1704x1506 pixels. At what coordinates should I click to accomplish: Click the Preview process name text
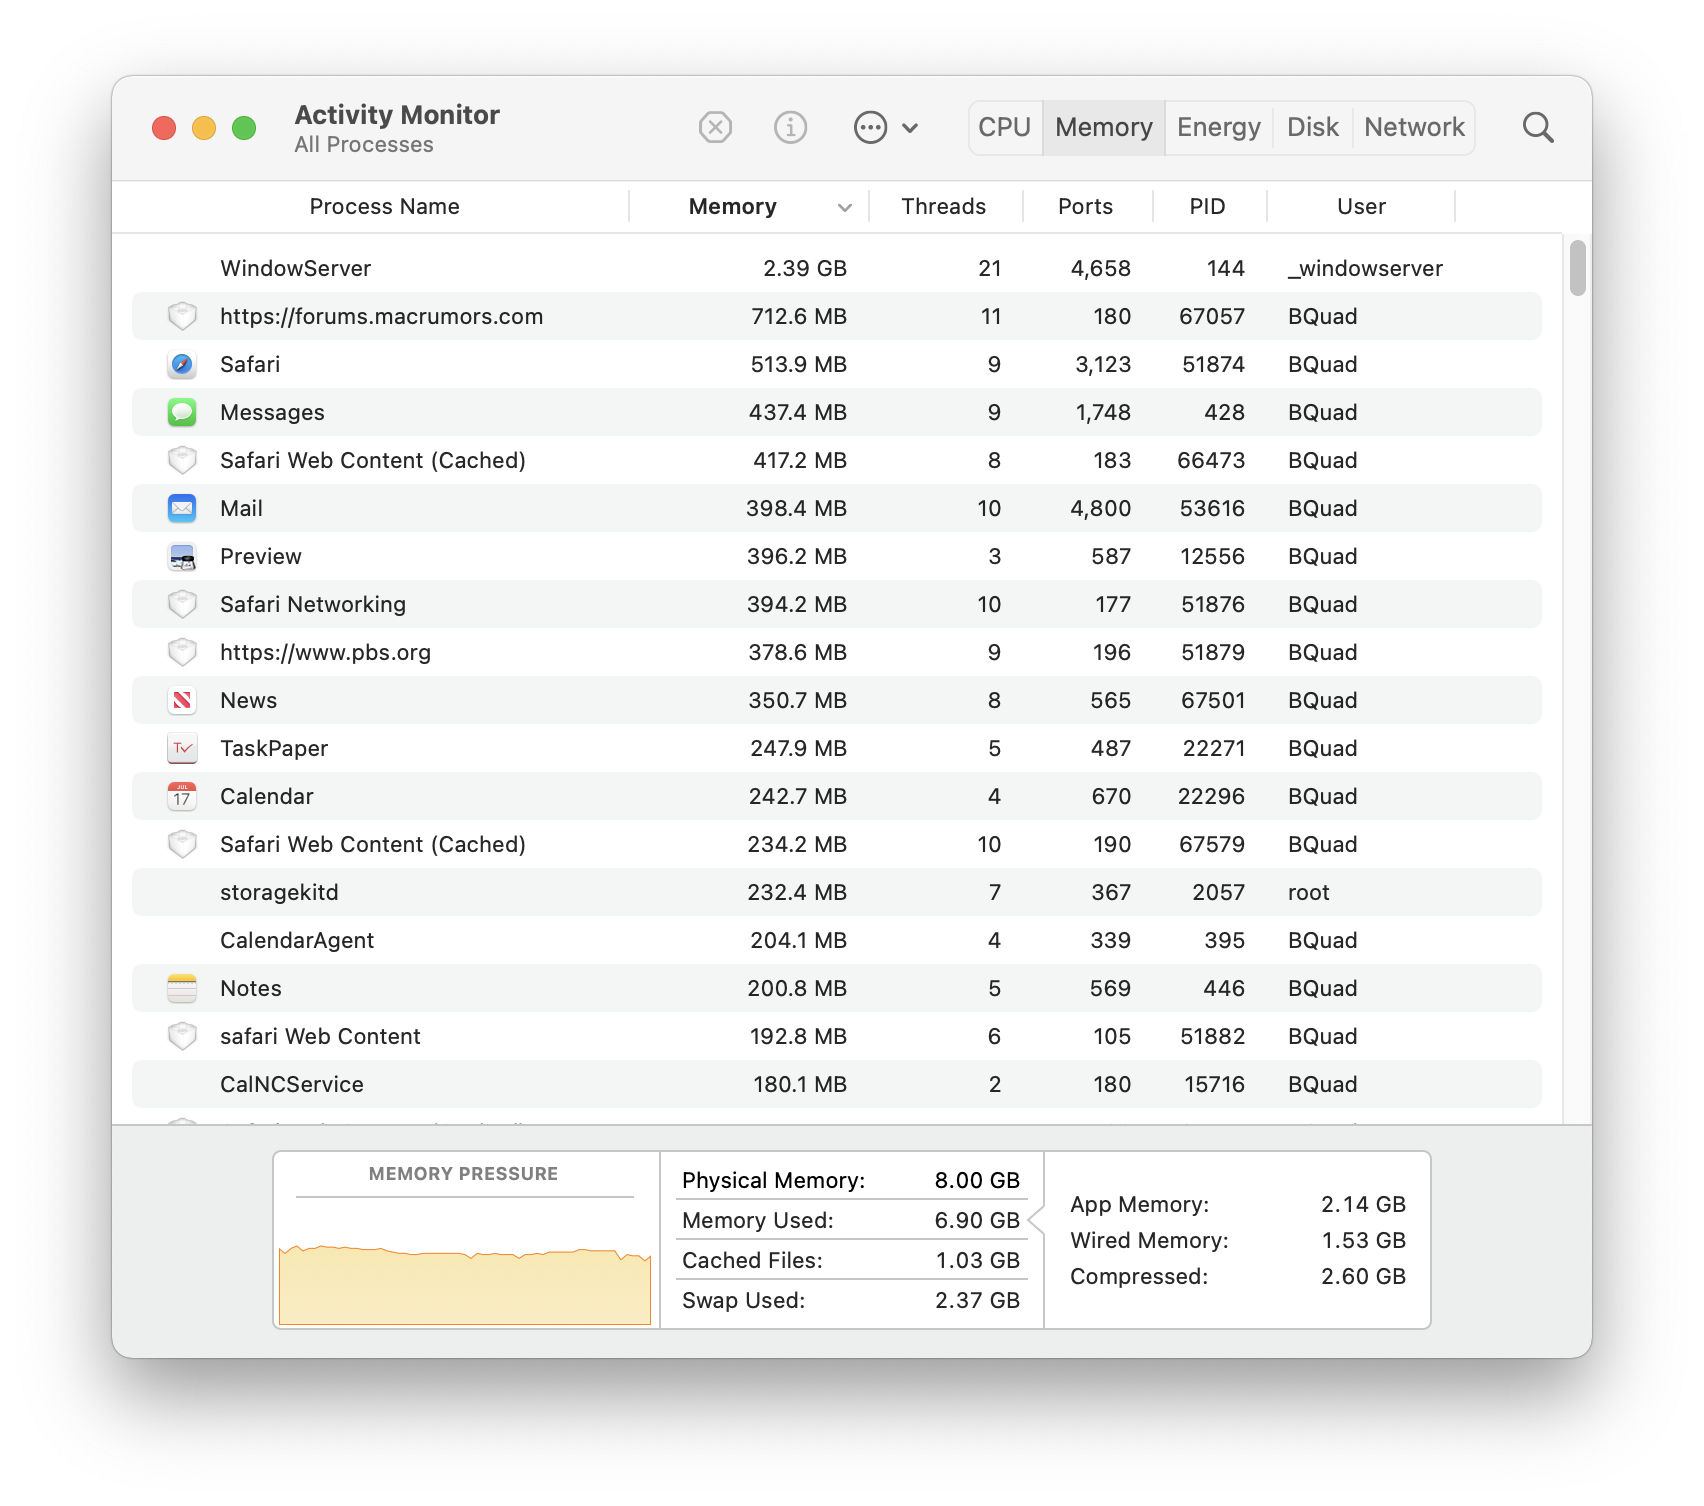[261, 556]
